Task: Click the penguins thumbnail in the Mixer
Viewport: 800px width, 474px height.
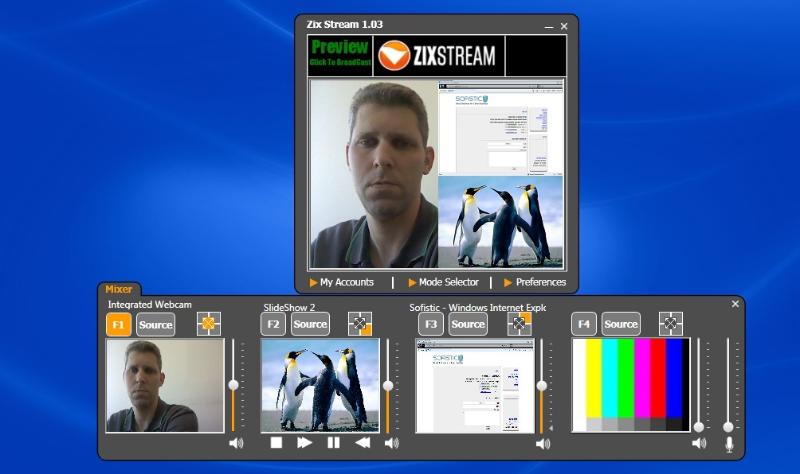Action: coord(320,386)
